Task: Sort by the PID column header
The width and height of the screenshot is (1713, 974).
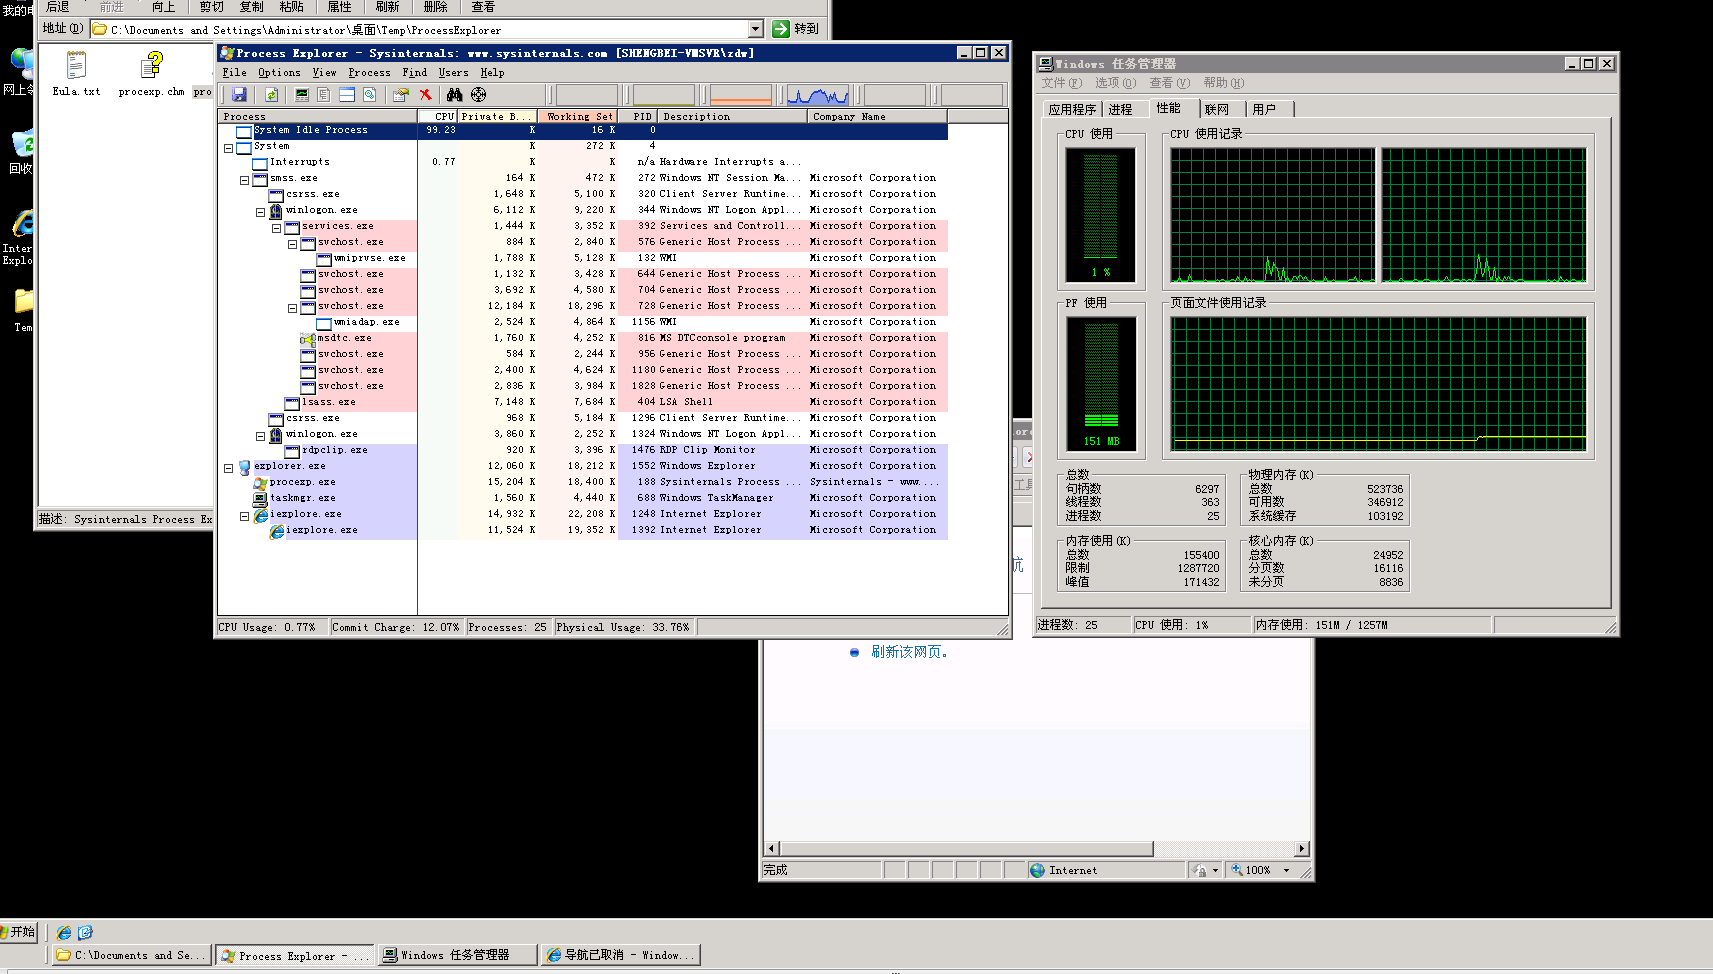Action: click(x=638, y=117)
